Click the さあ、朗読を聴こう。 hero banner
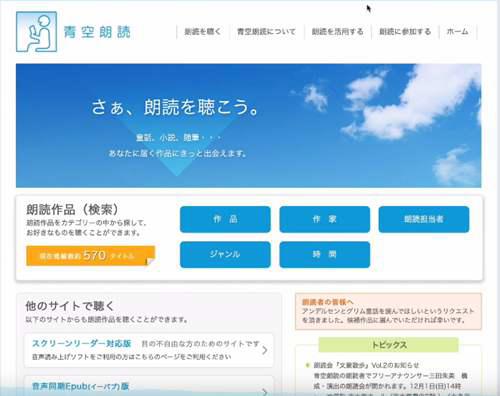 pos(248,125)
